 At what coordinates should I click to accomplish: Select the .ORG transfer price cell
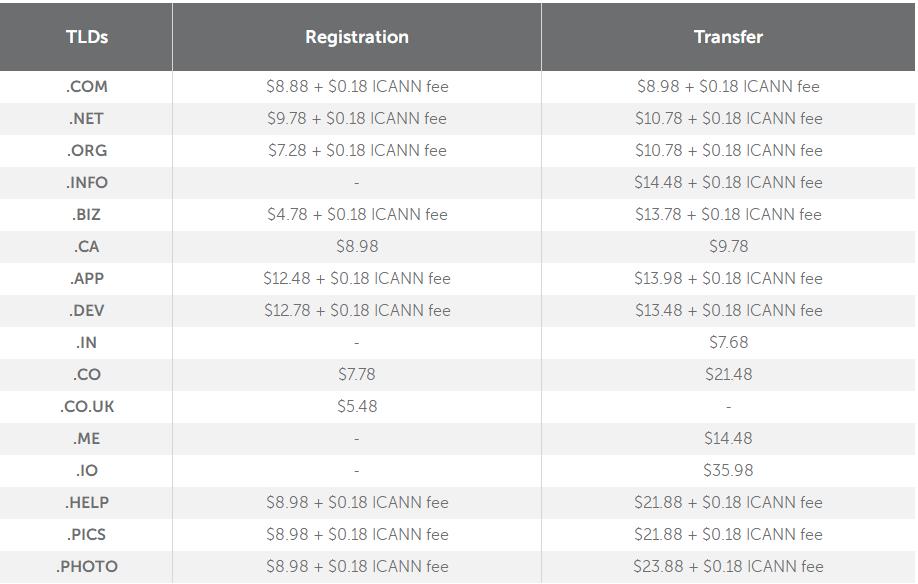point(728,150)
